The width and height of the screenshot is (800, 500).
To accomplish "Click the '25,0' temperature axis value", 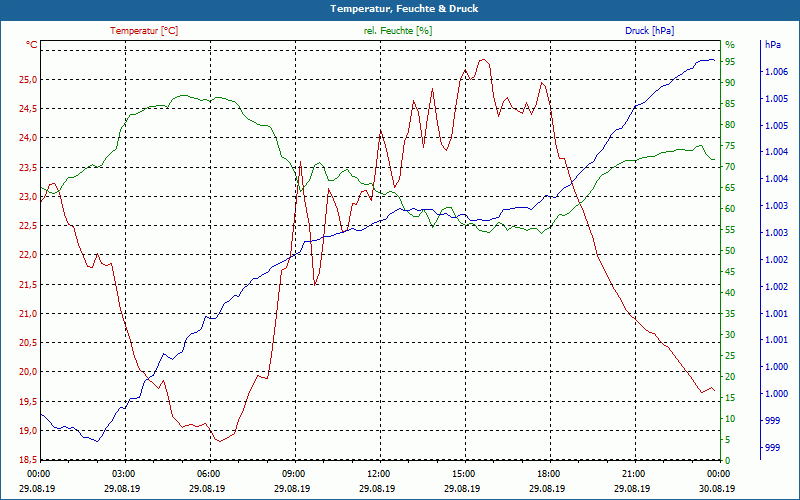I will 29,80.
